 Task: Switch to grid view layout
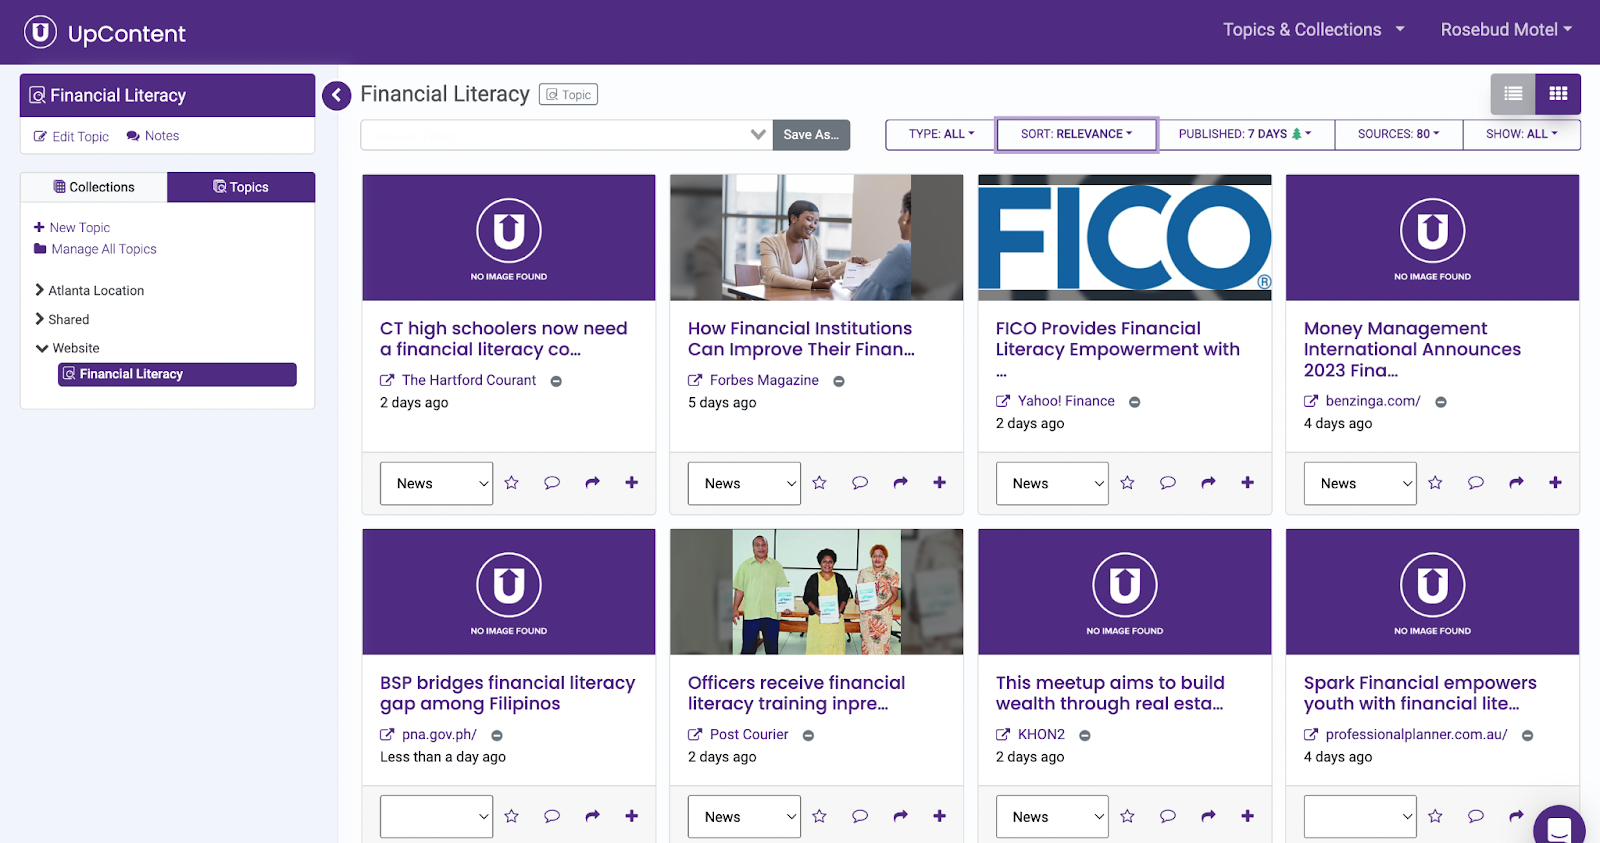[x=1558, y=94]
